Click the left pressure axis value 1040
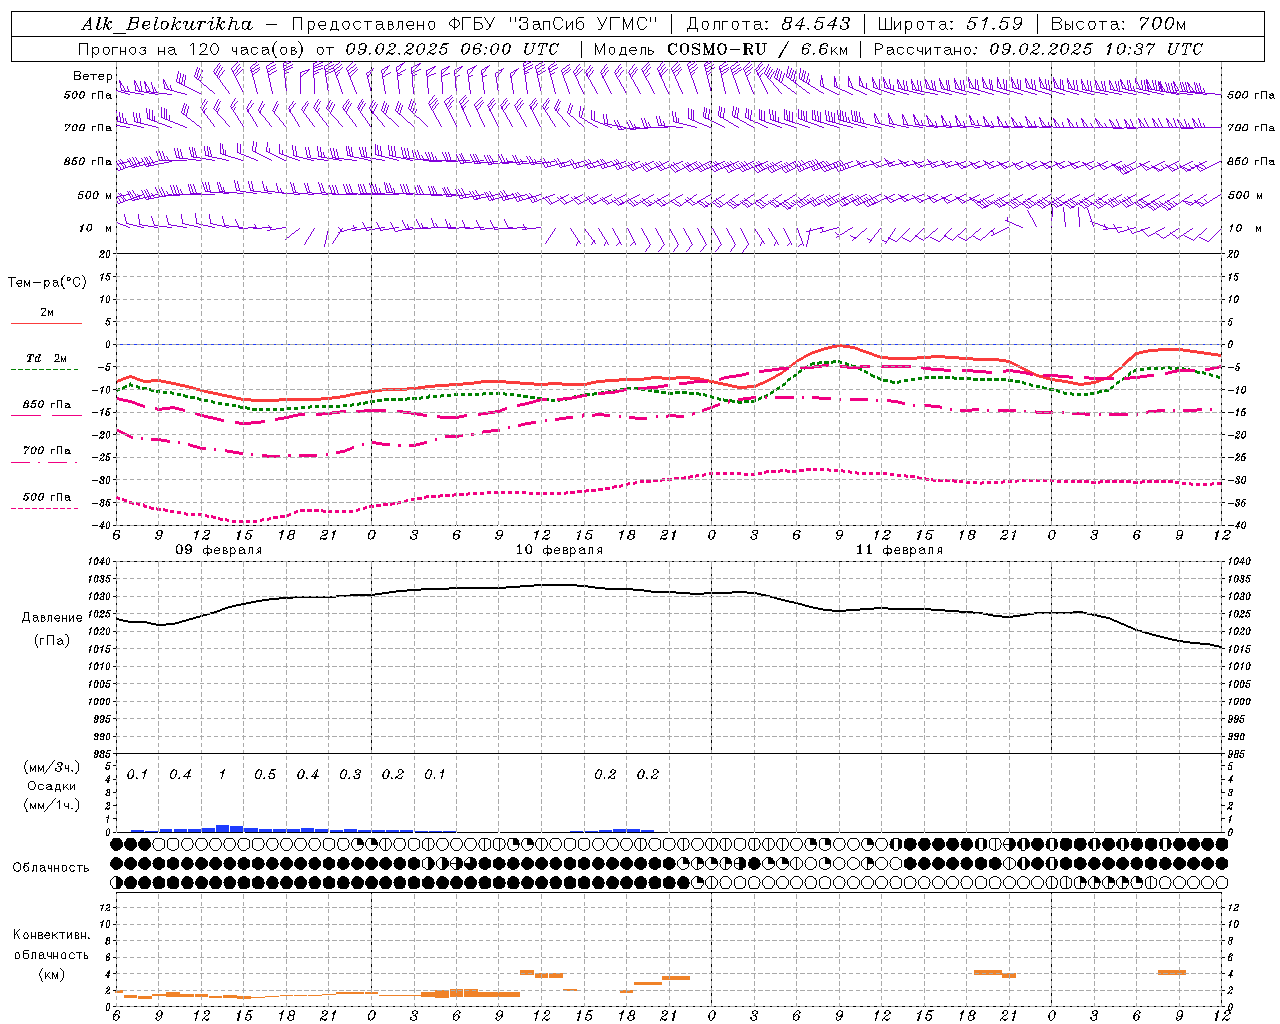 pyautogui.click(x=101, y=562)
